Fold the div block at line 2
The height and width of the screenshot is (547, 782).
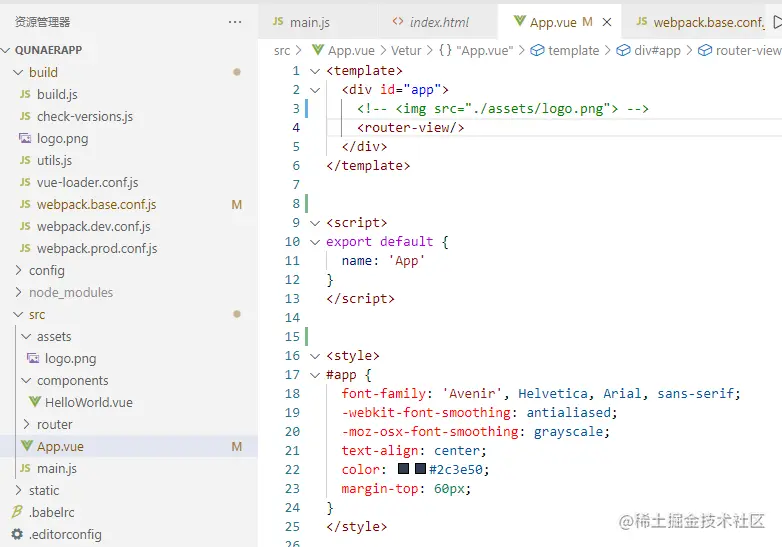(315, 90)
